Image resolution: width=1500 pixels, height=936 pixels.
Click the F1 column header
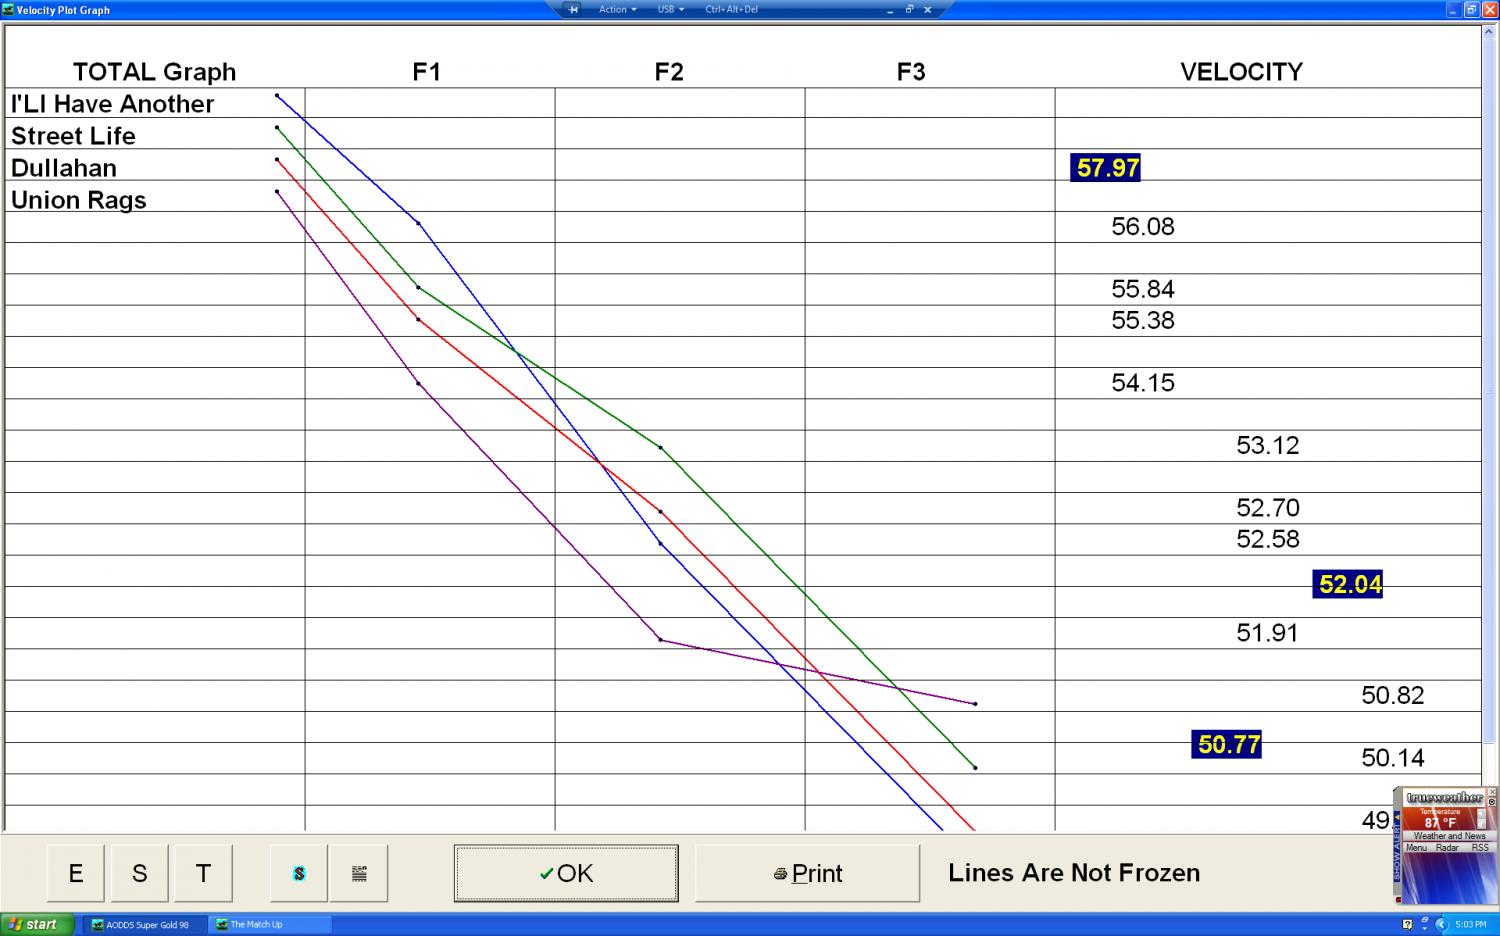[x=427, y=72]
